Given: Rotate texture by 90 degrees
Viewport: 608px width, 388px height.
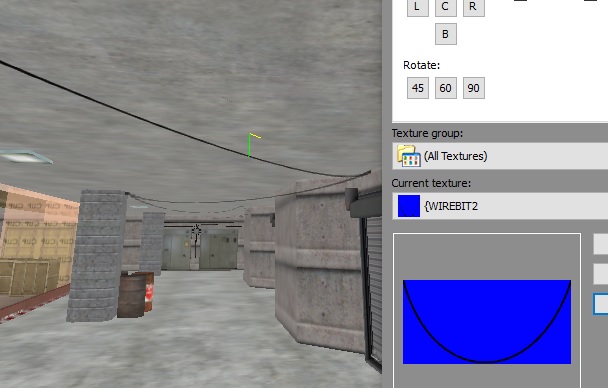Looking at the screenshot, I should 473,88.
